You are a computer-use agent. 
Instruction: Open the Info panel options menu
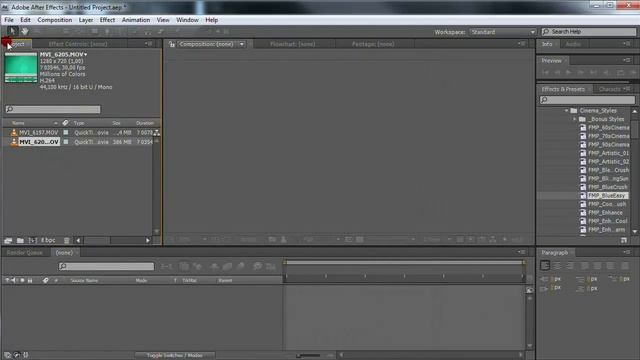tap(627, 44)
